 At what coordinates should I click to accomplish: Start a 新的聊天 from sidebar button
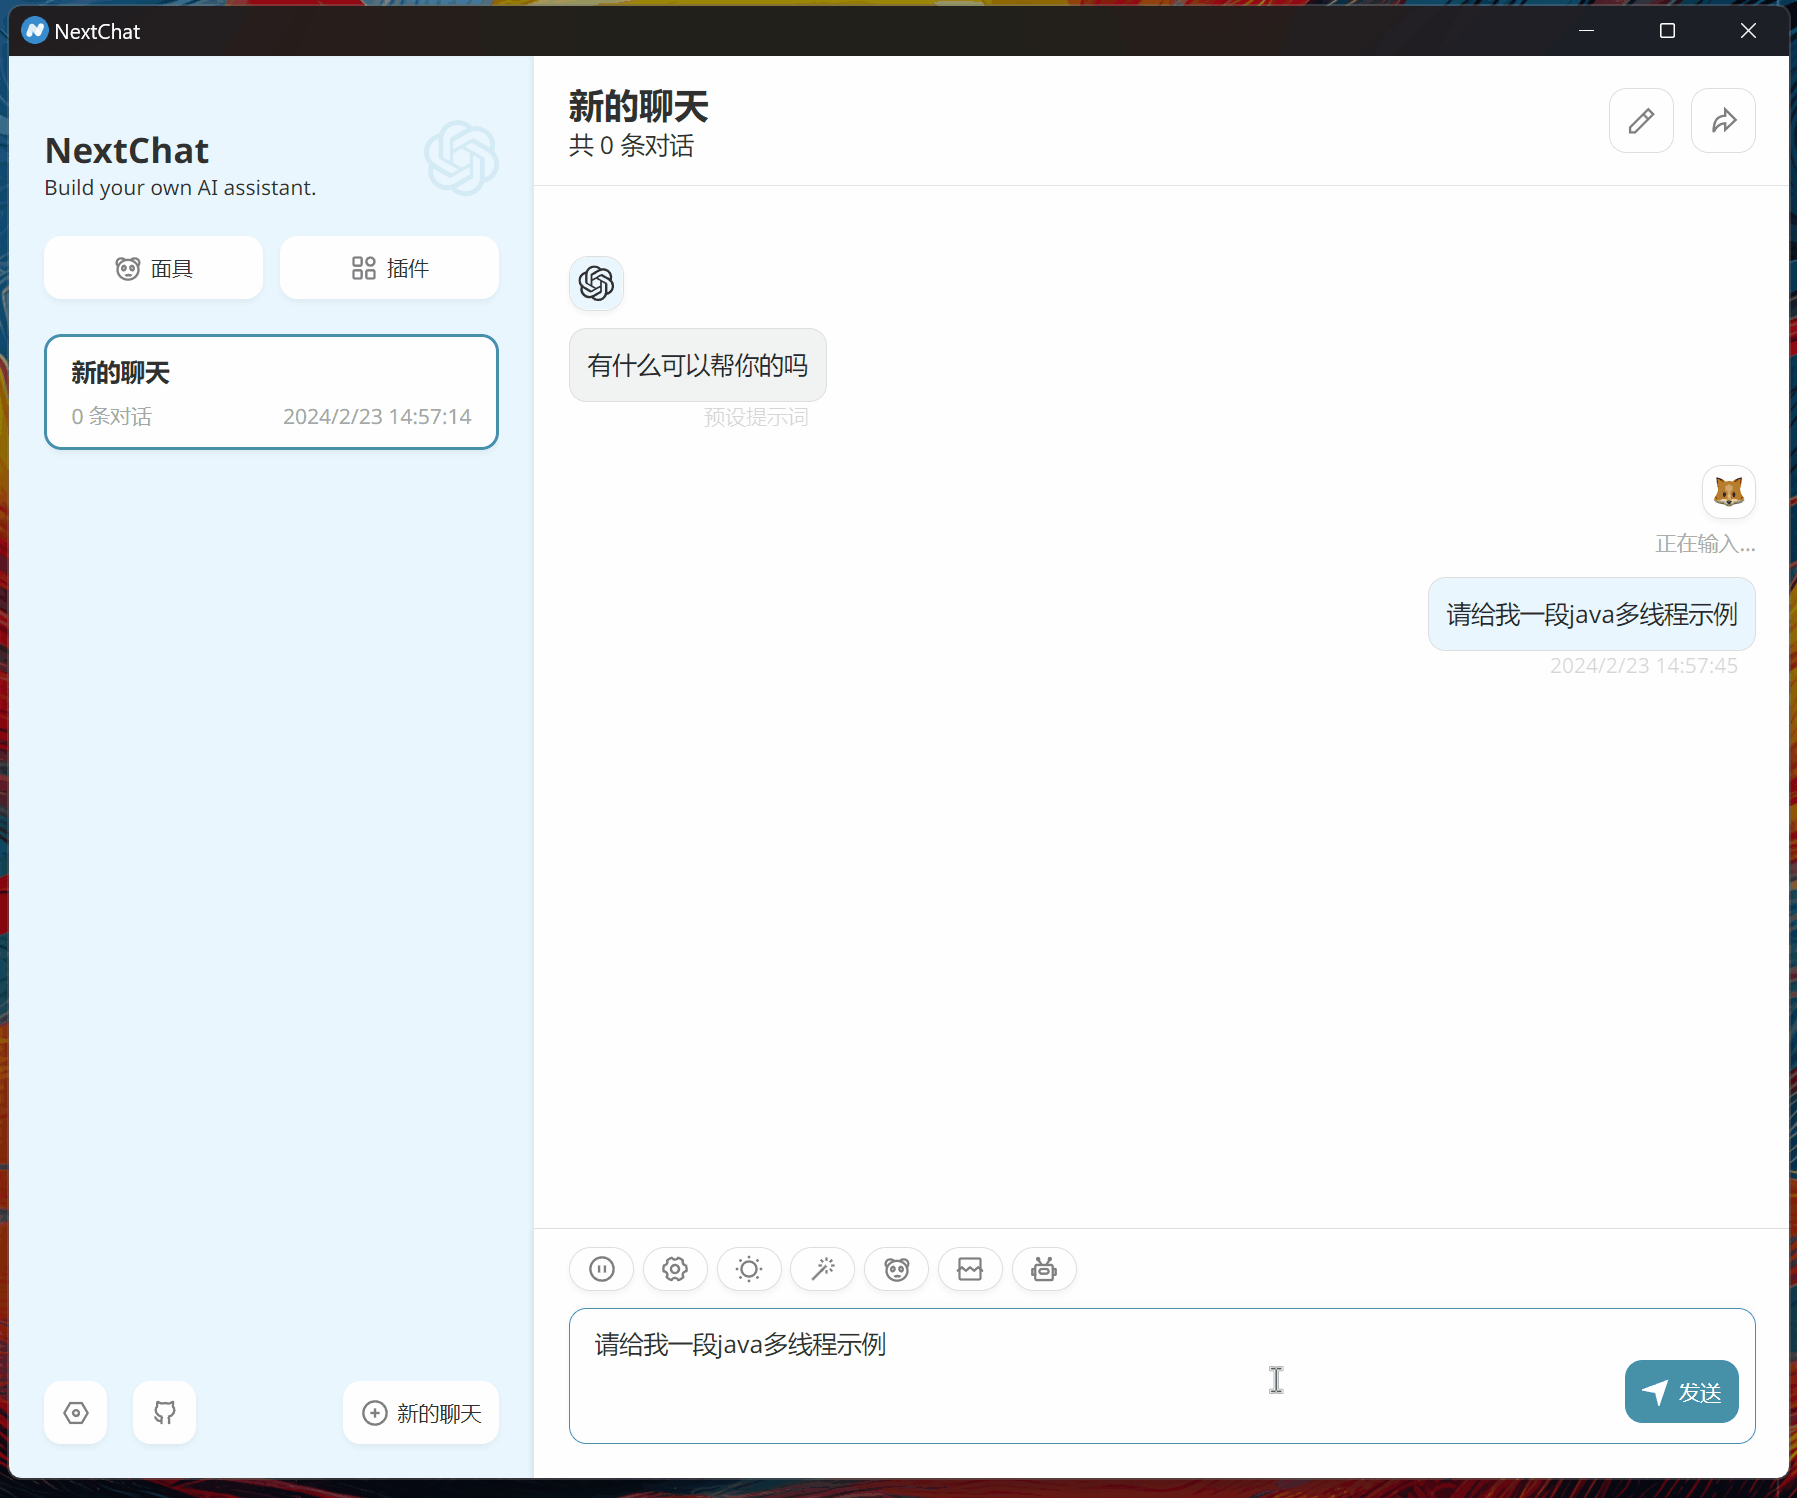pos(421,1413)
